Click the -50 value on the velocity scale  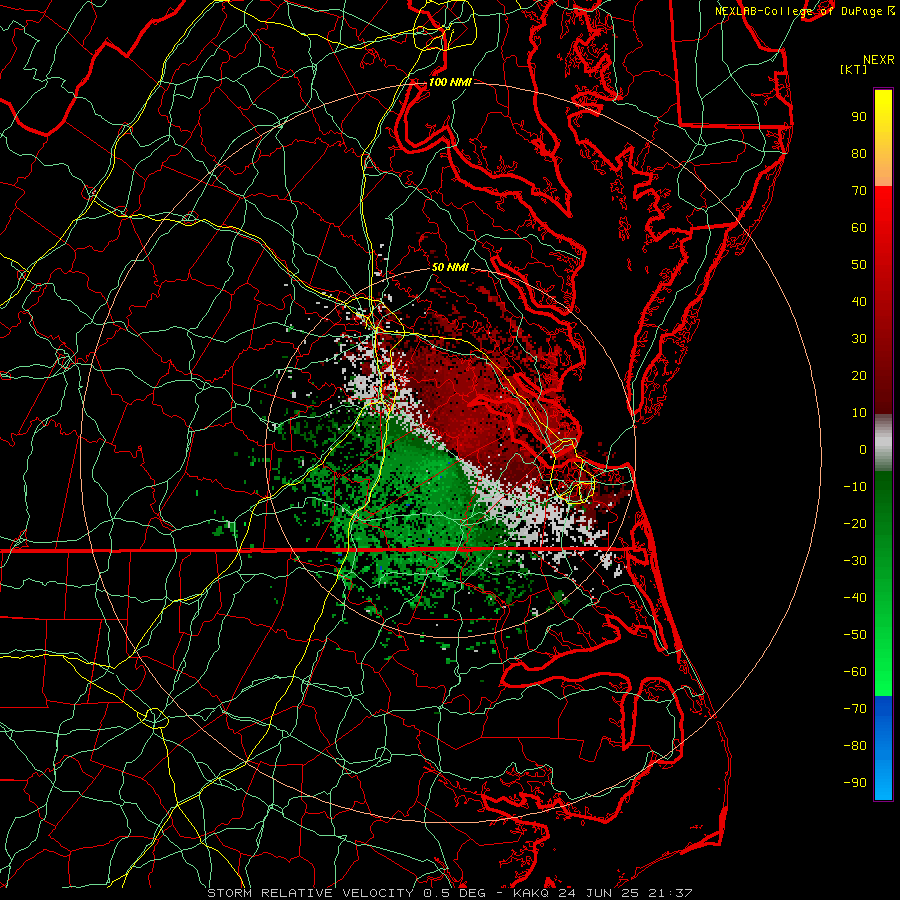(855, 635)
